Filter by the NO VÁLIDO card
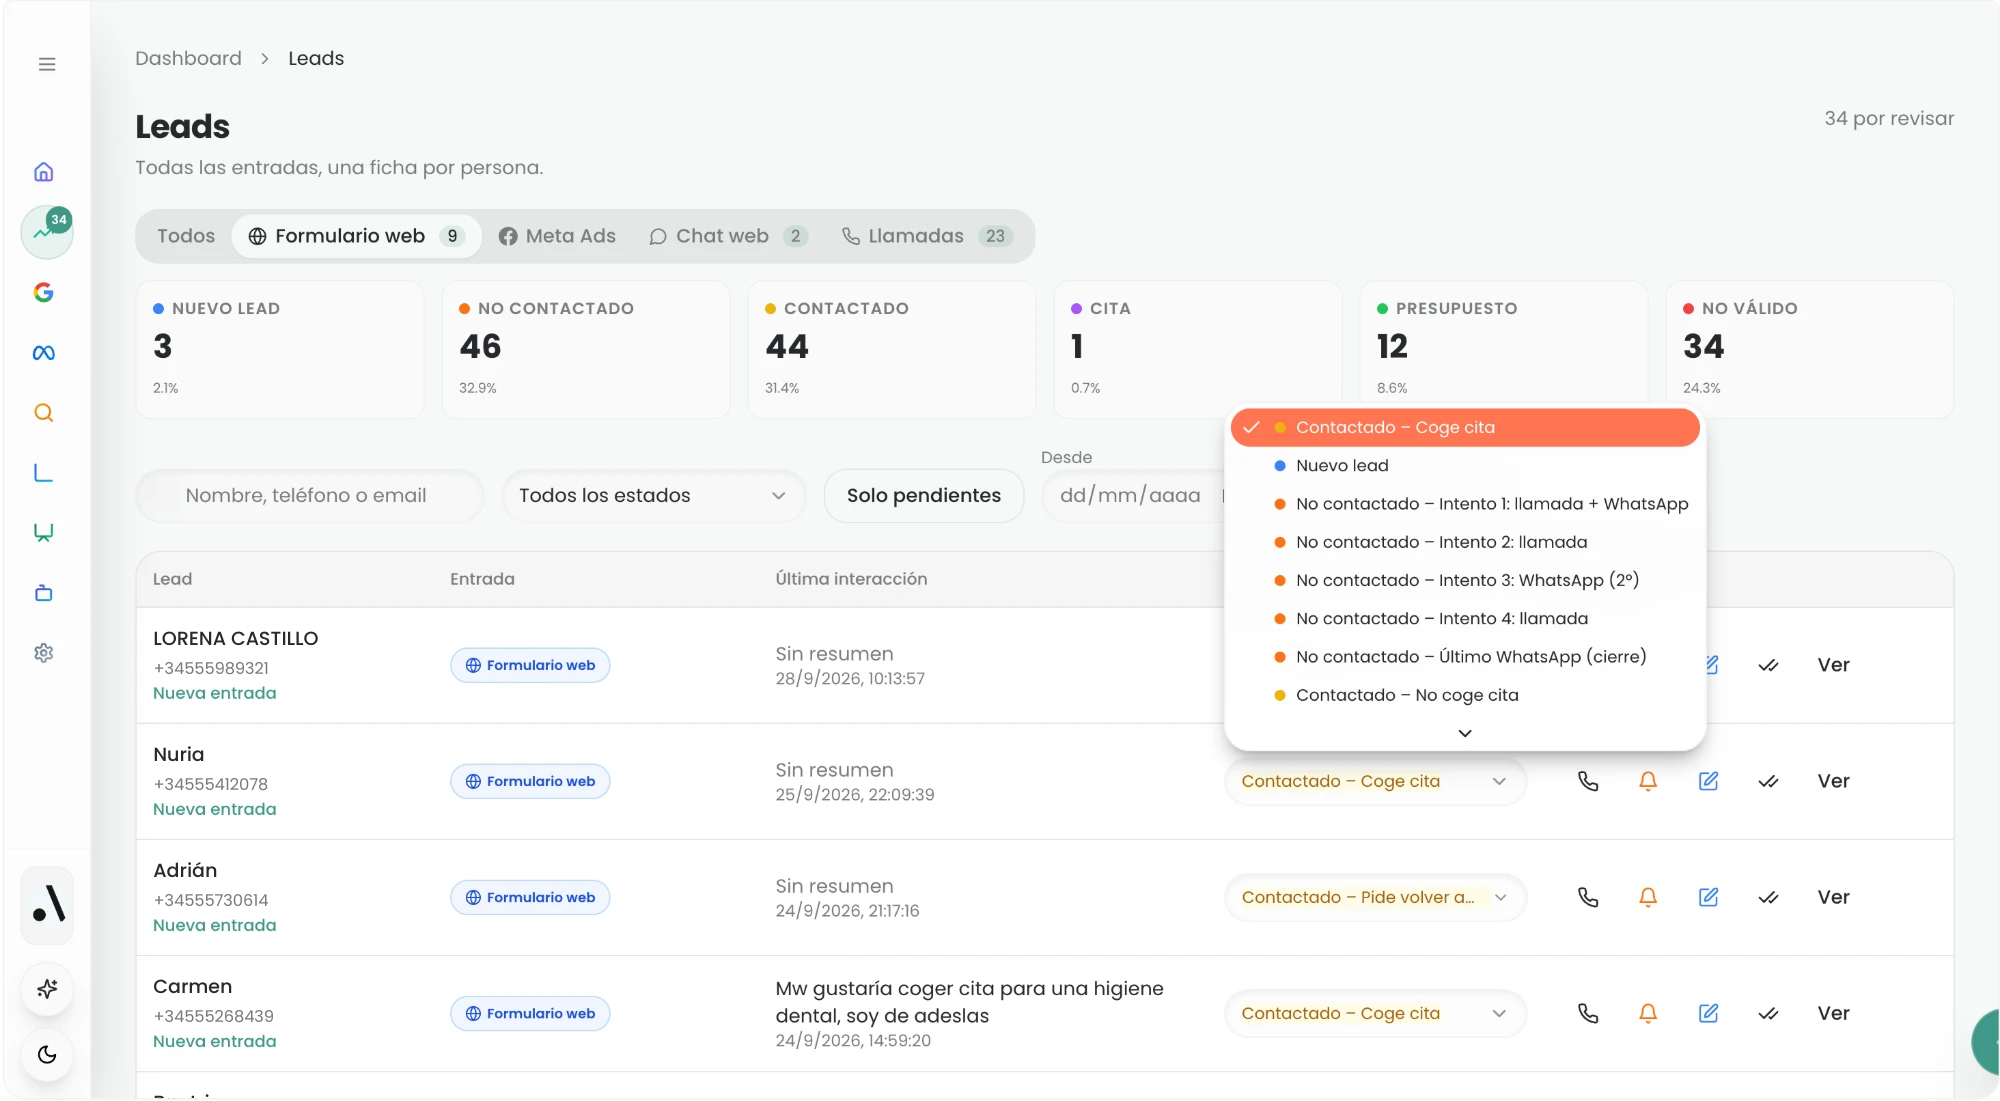Image resolution: width=2000 pixels, height=1101 pixels. (x=1810, y=349)
